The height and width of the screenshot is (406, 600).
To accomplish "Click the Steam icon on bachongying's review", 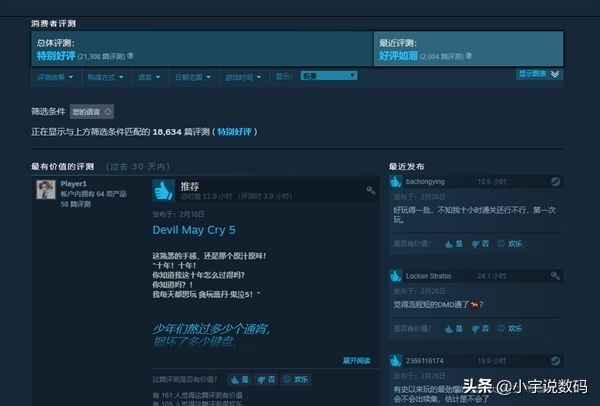I will [x=555, y=182].
